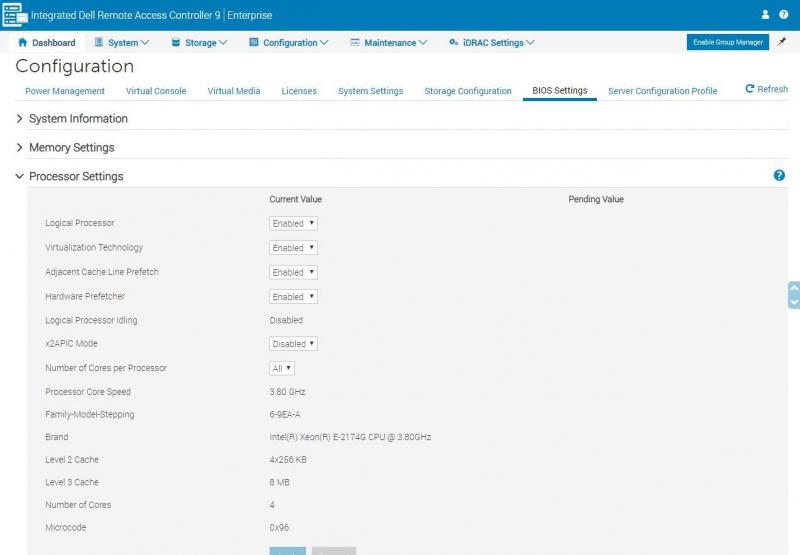Switch to Storage Configuration tab

tap(468, 91)
